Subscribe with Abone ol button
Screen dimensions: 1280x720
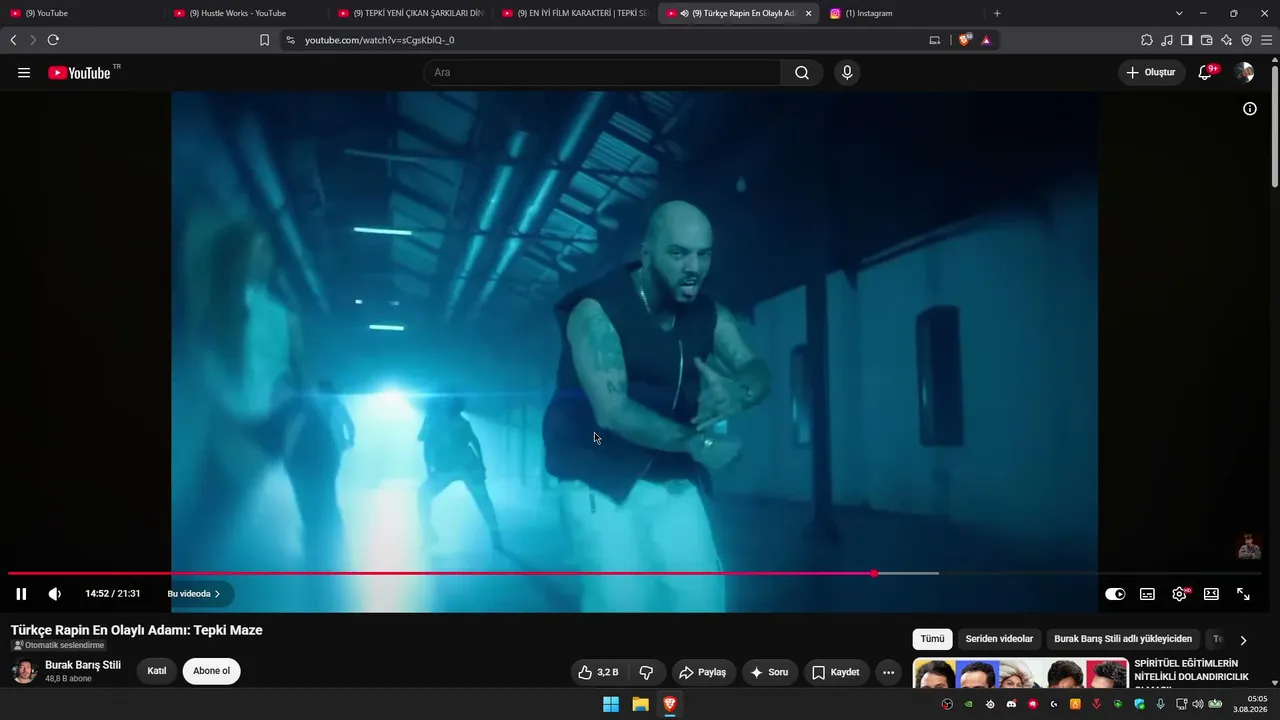211,671
